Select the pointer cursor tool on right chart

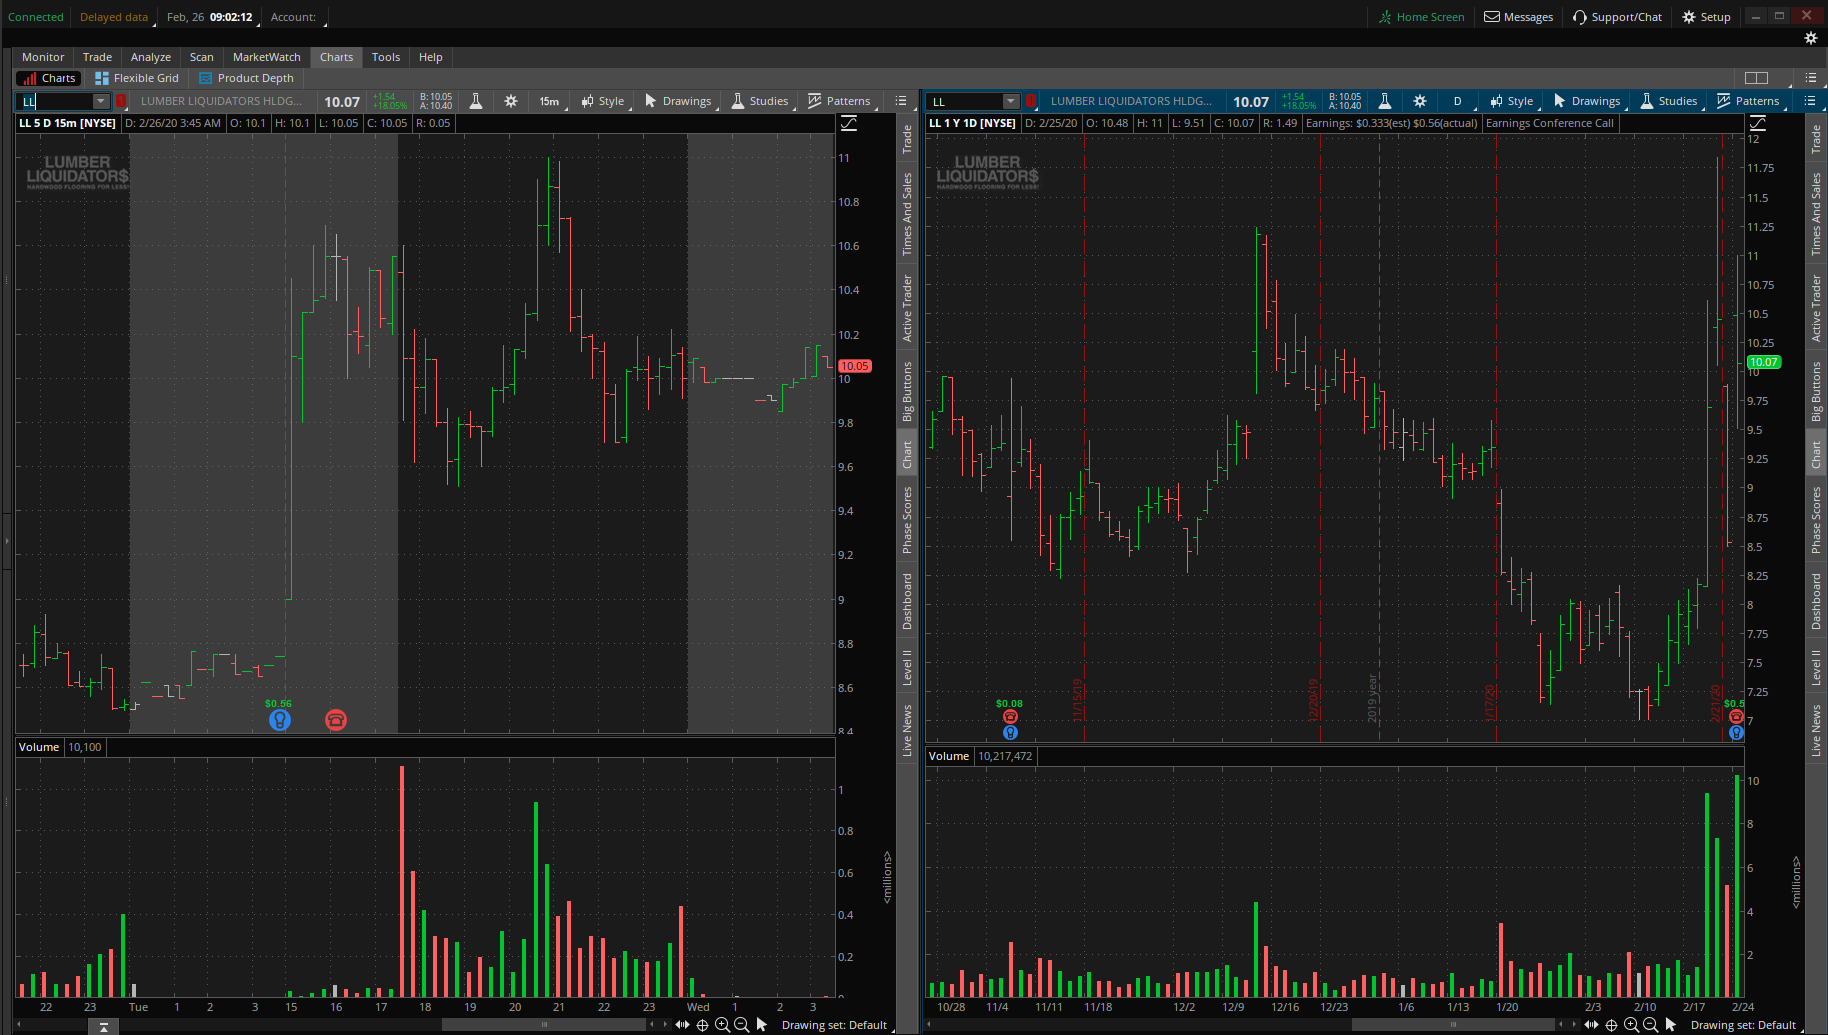pyautogui.click(x=1671, y=1025)
